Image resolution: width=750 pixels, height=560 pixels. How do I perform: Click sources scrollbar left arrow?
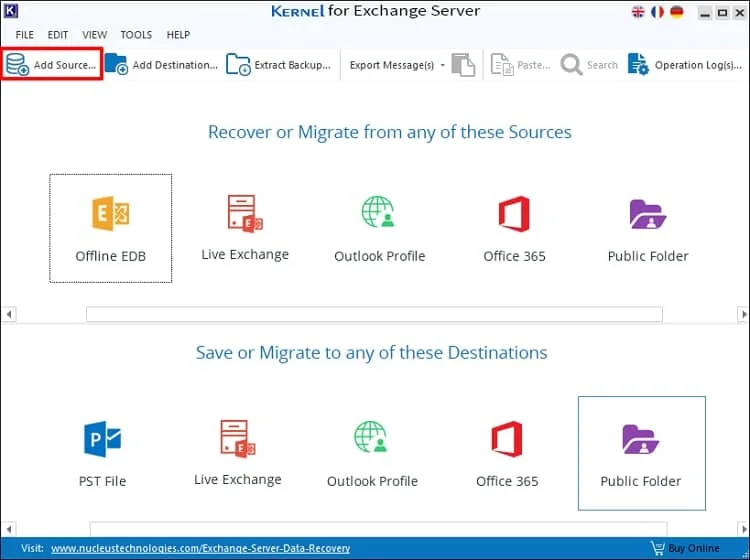tap(9, 315)
